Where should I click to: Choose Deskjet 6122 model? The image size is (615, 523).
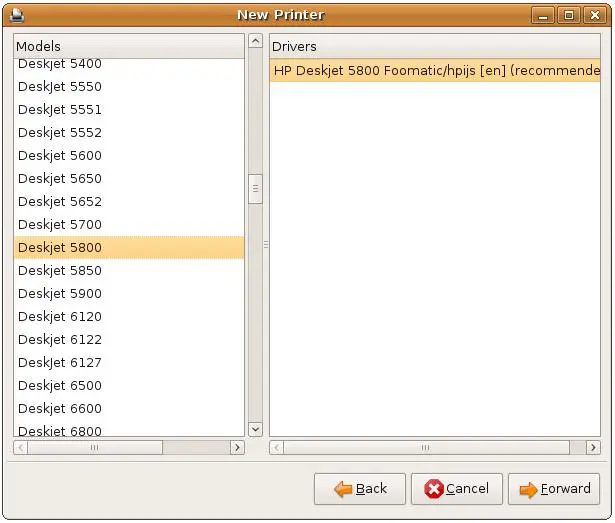click(60, 339)
